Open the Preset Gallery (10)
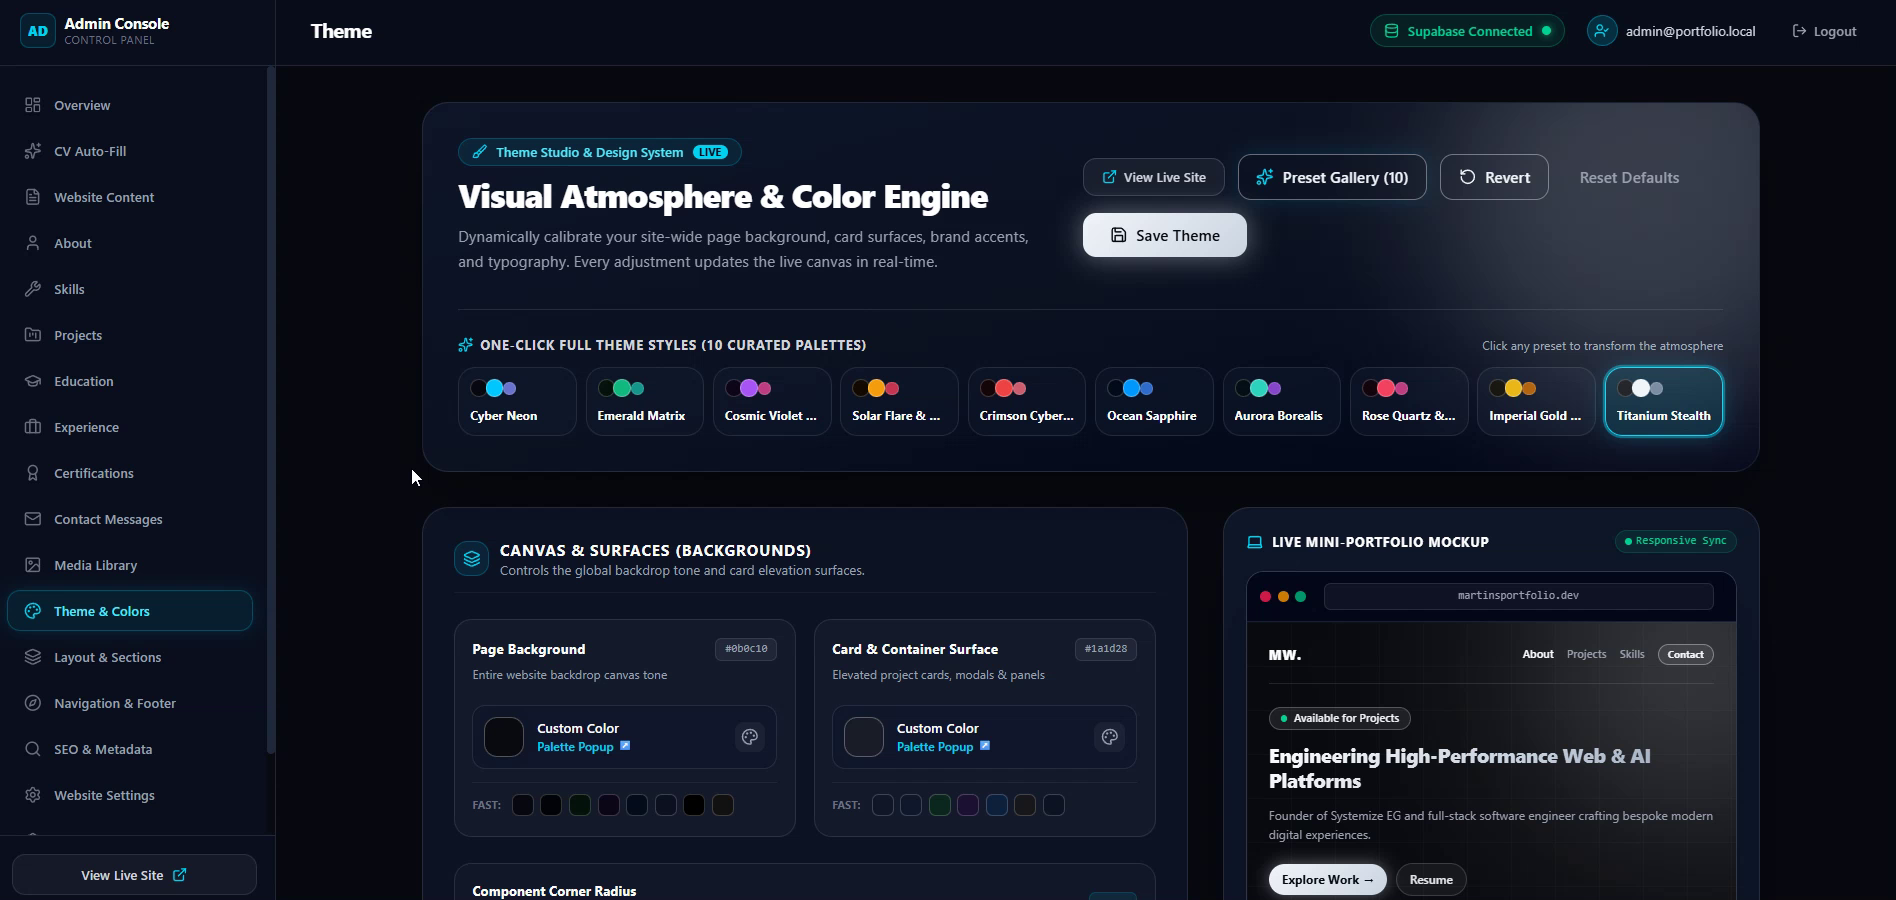Screen dimensions: 1896x900 pos(1332,177)
